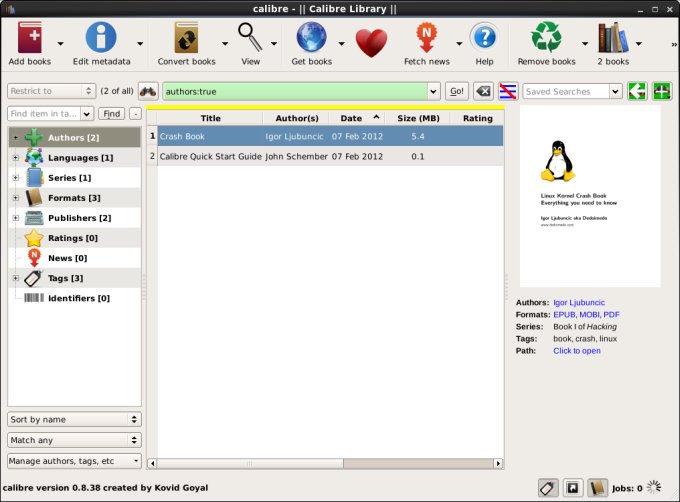Click the Linux Kernel Crash Book cover

click(x=590, y=196)
